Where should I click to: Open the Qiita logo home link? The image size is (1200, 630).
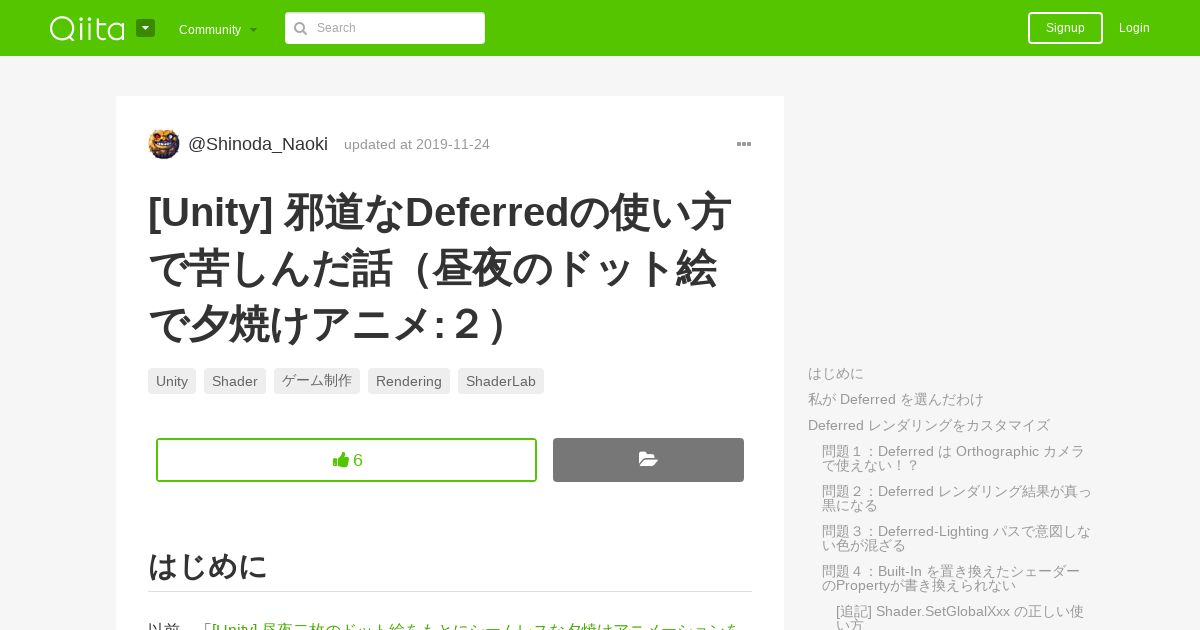click(x=87, y=28)
